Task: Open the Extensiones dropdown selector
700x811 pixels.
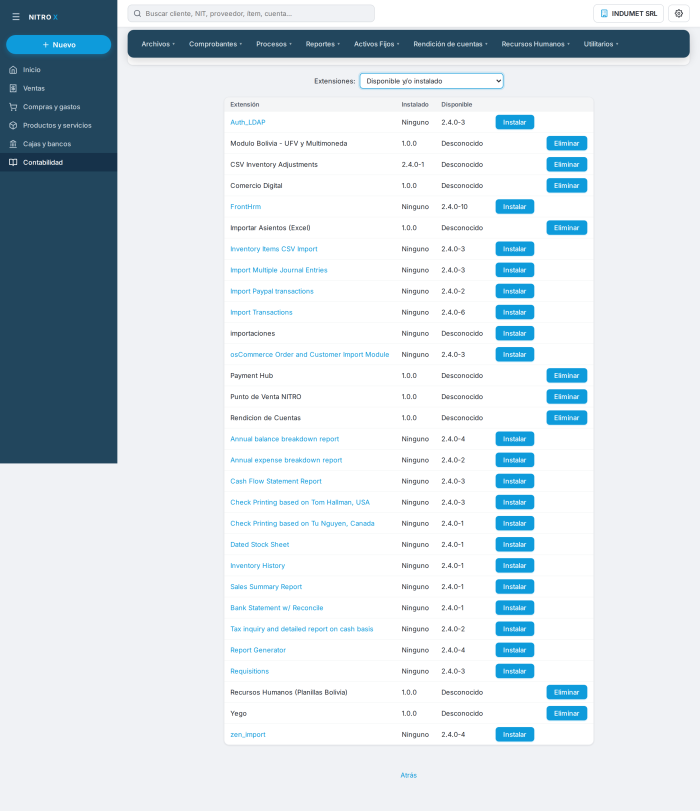Action: 431,81
